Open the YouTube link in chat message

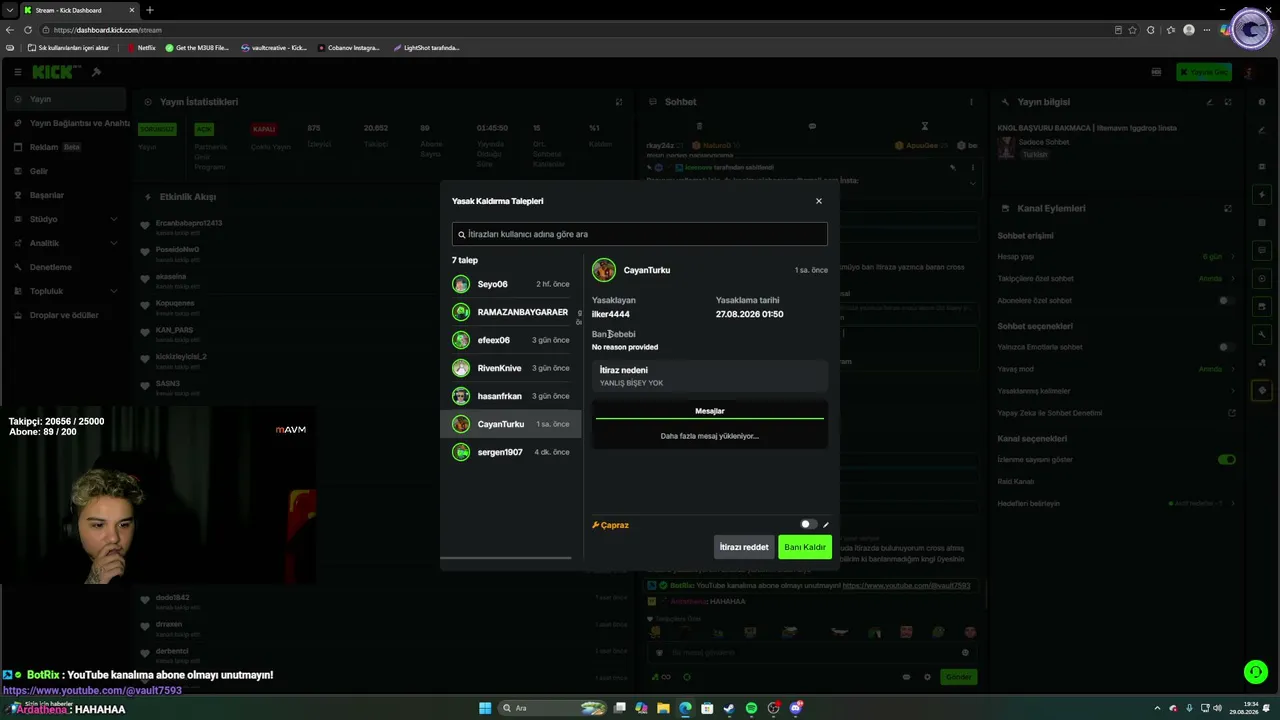[906, 586]
